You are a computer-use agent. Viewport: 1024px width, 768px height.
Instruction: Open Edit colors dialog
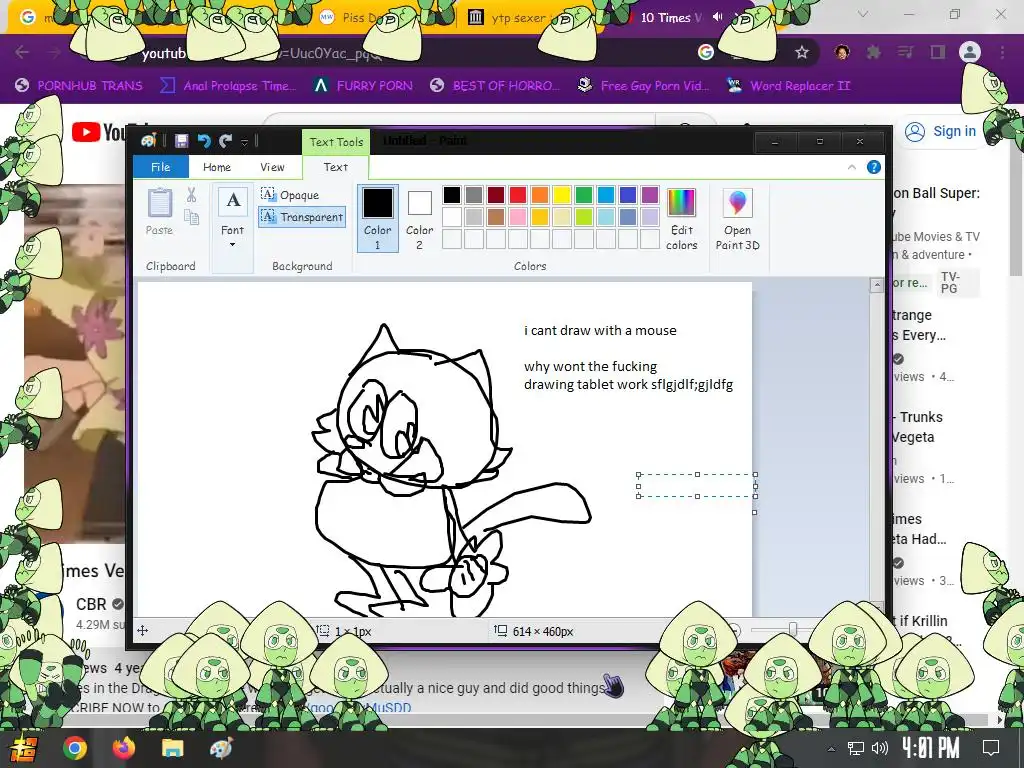pyautogui.click(x=681, y=219)
